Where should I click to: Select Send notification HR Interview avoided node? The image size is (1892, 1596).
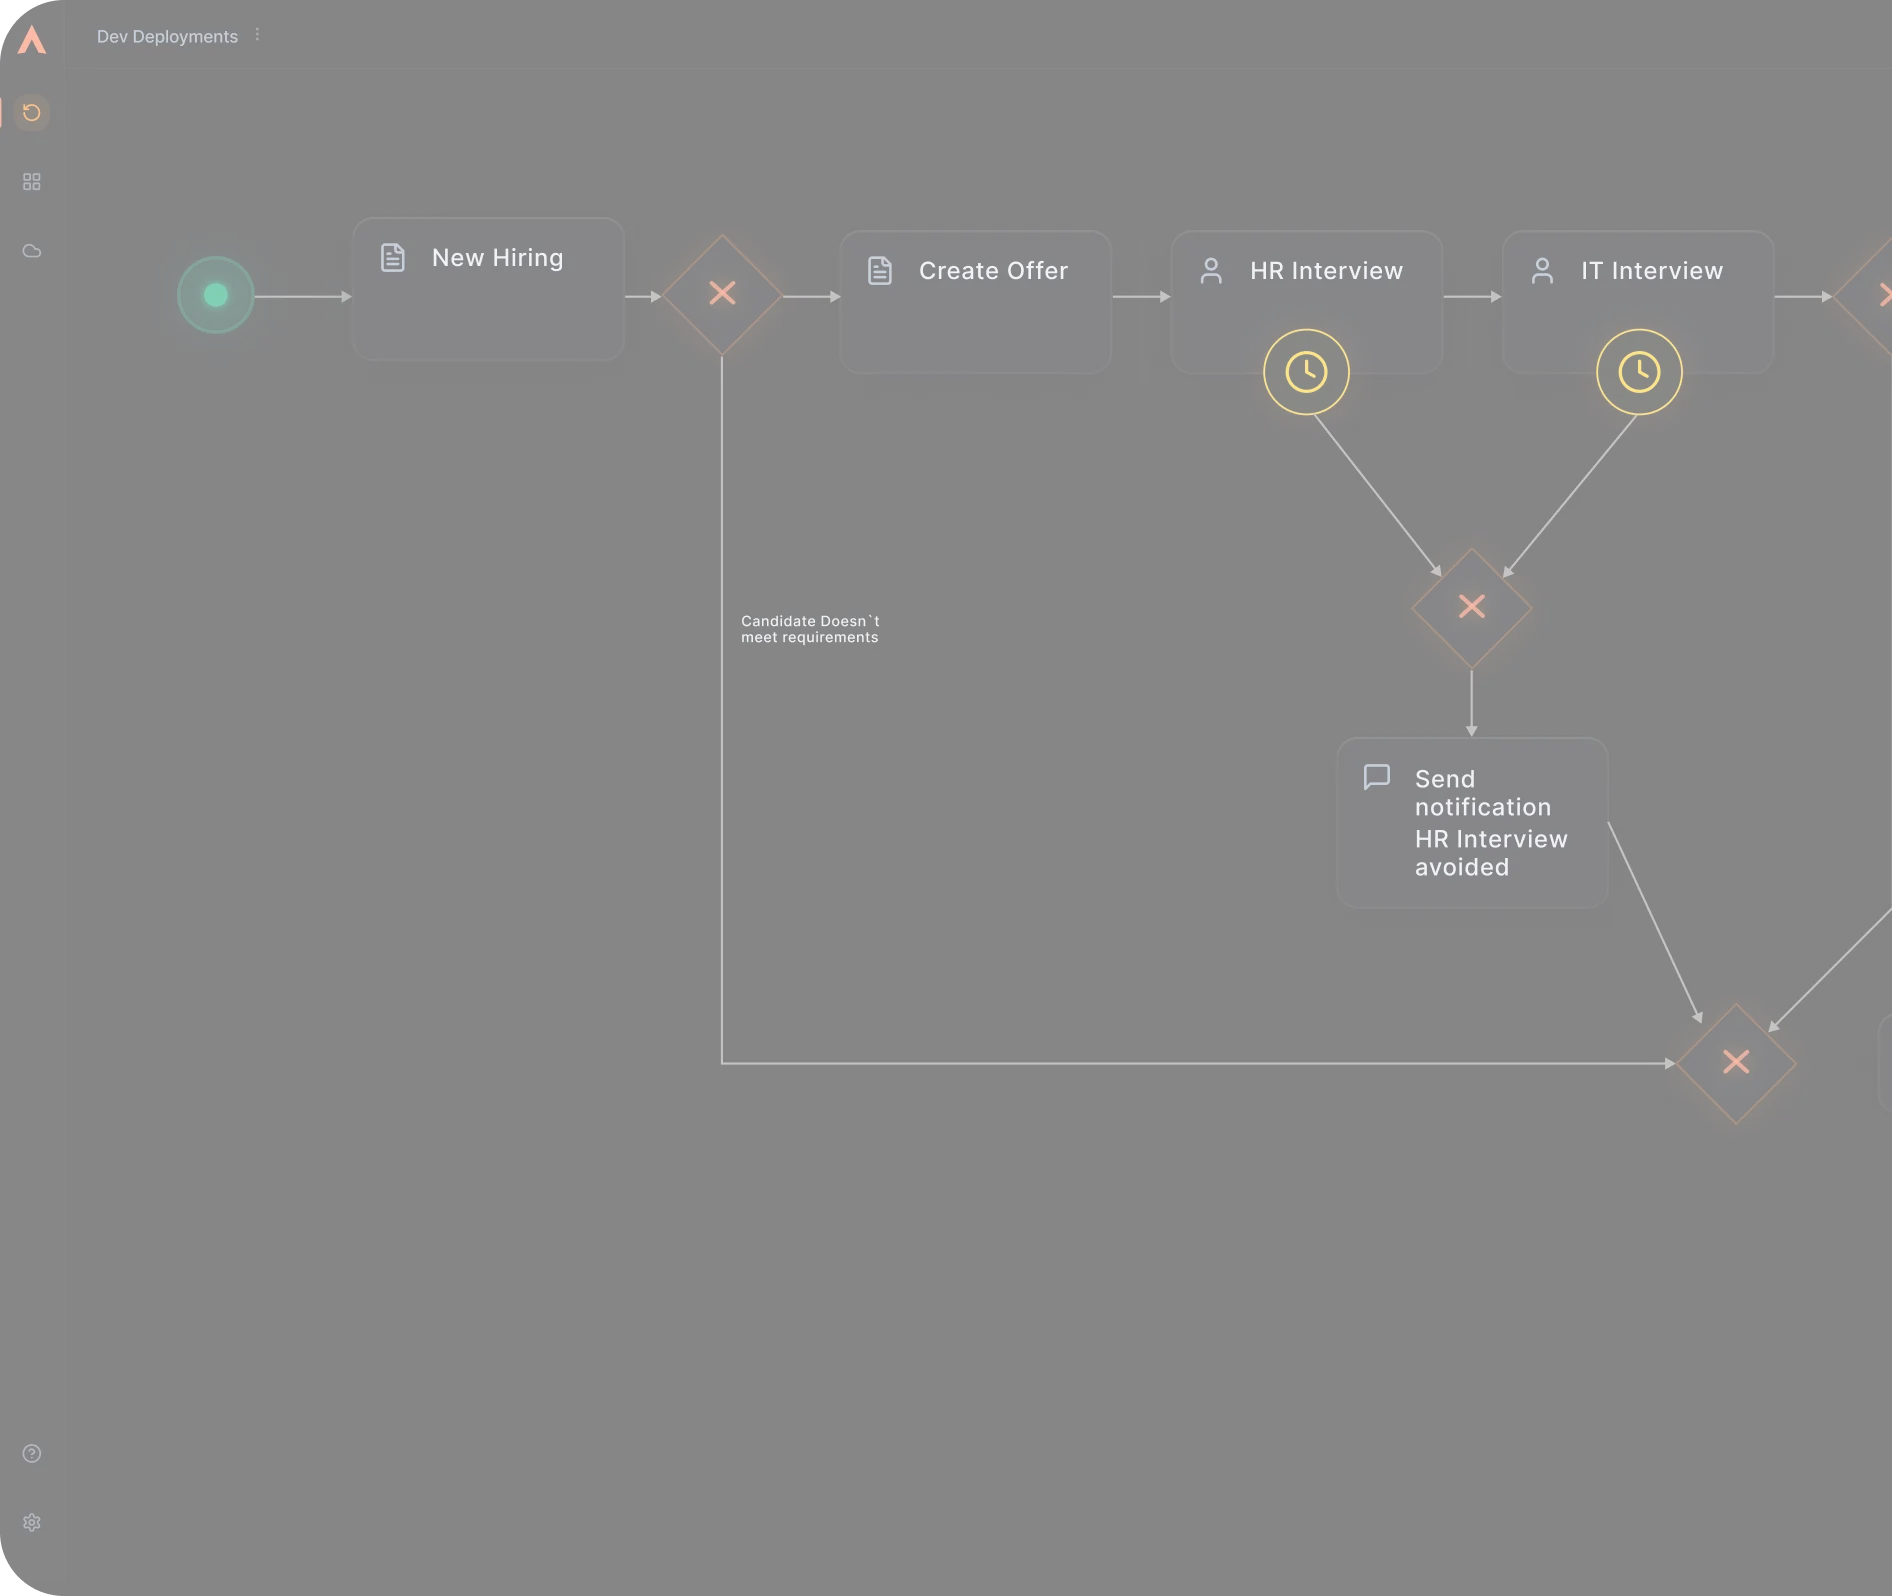click(1472, 822)
